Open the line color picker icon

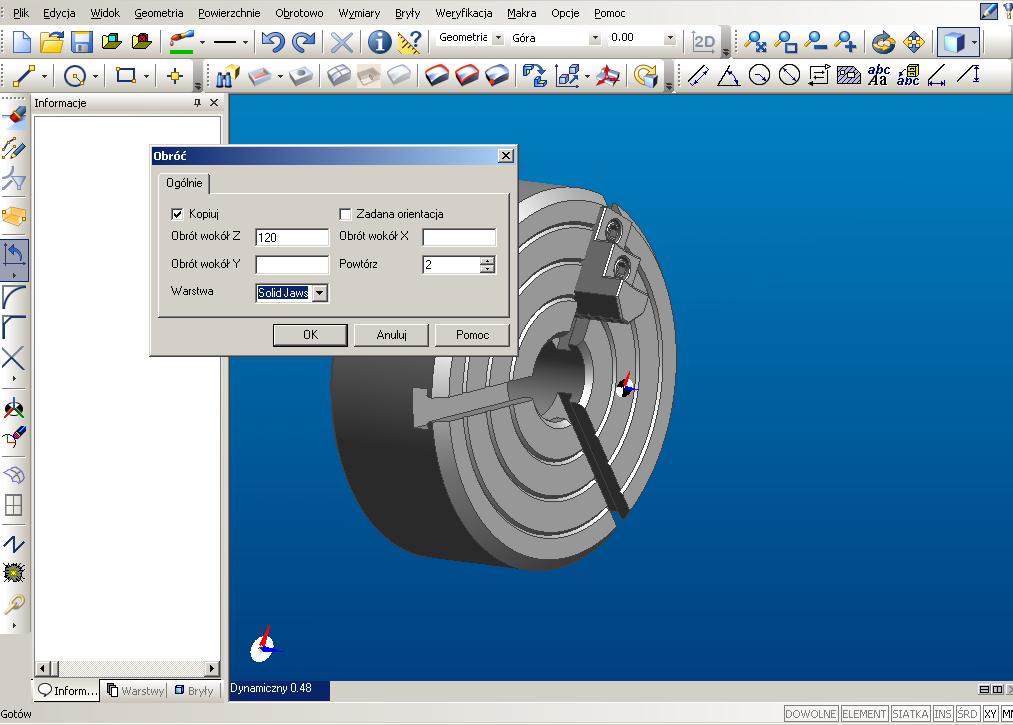pos(182,42)
